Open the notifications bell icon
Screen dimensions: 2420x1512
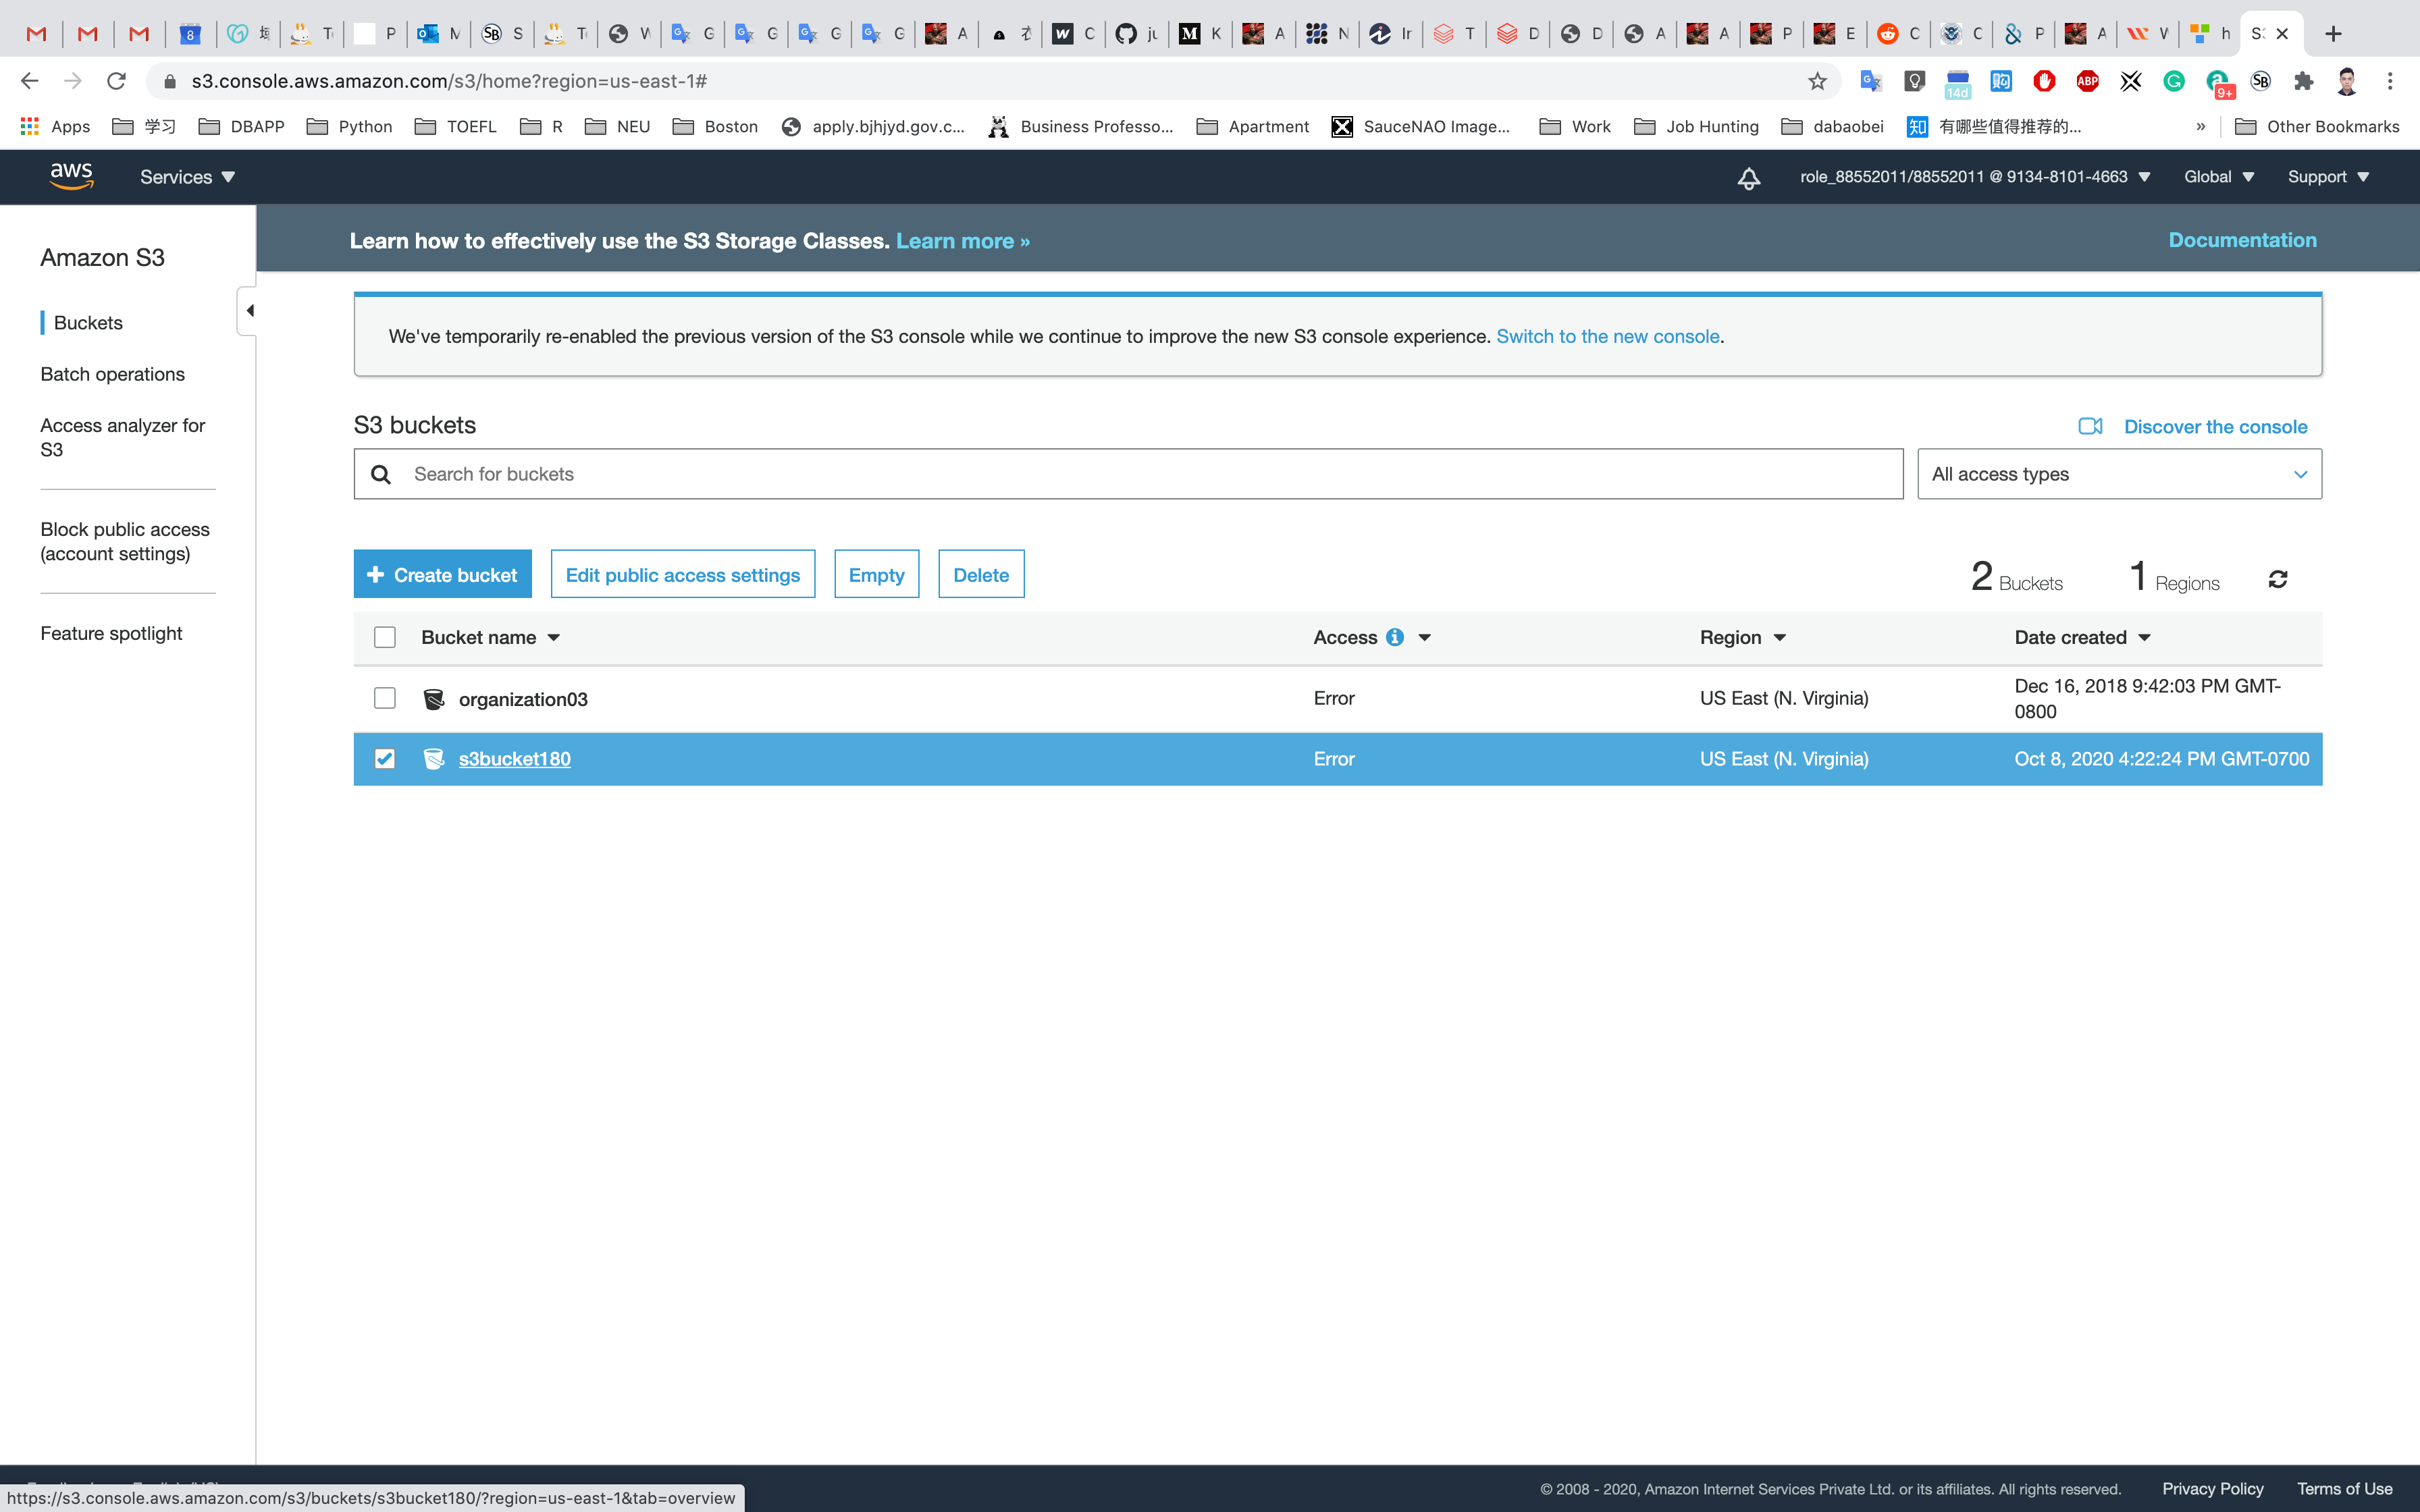(x=1748, y=178)
